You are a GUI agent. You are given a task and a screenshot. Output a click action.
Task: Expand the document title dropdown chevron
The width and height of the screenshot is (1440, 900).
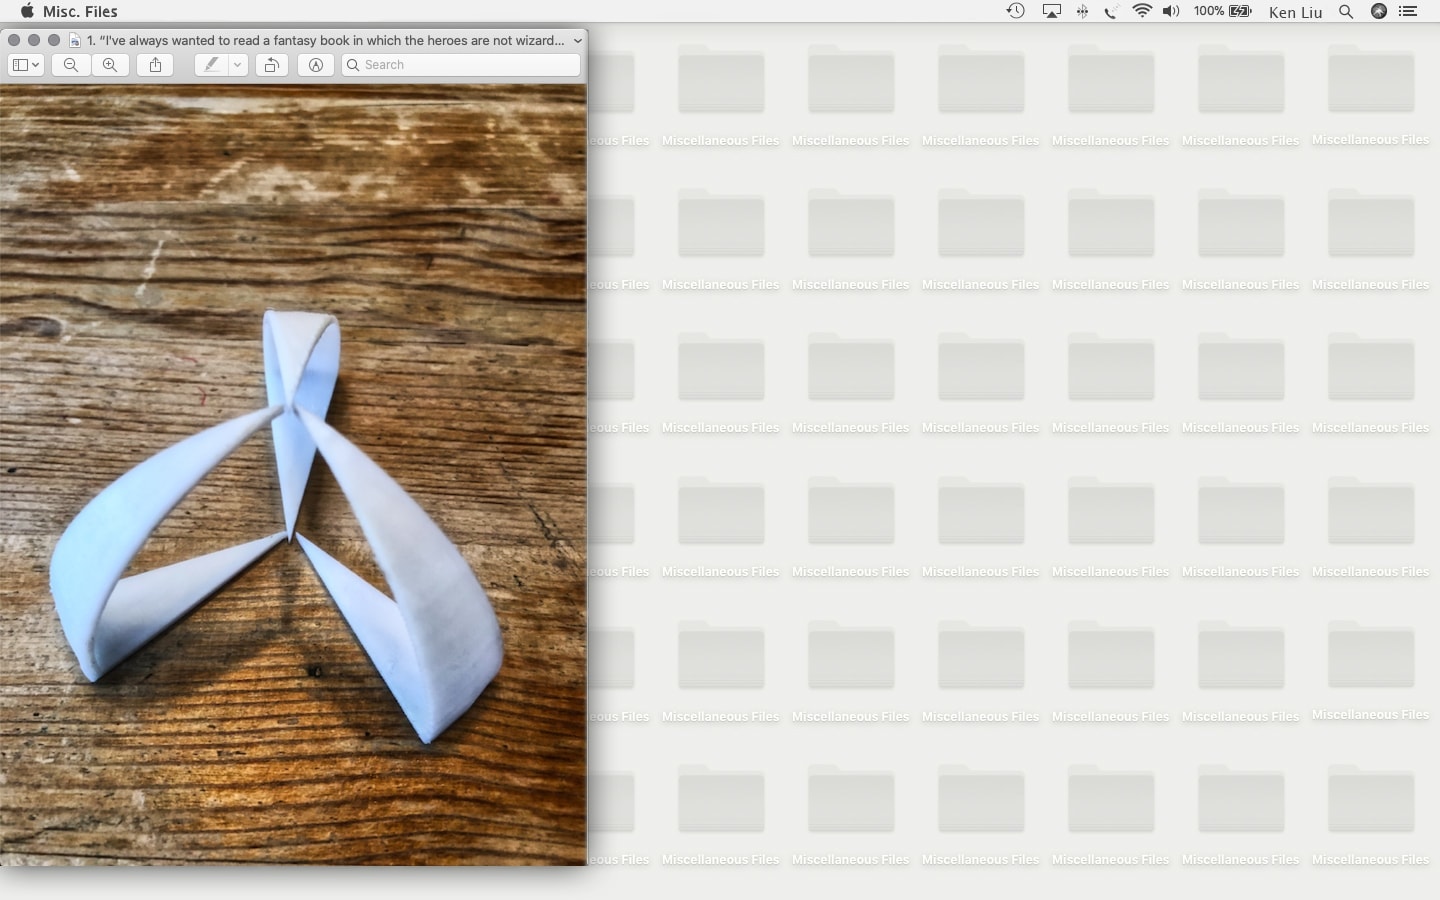coord(577,41)
